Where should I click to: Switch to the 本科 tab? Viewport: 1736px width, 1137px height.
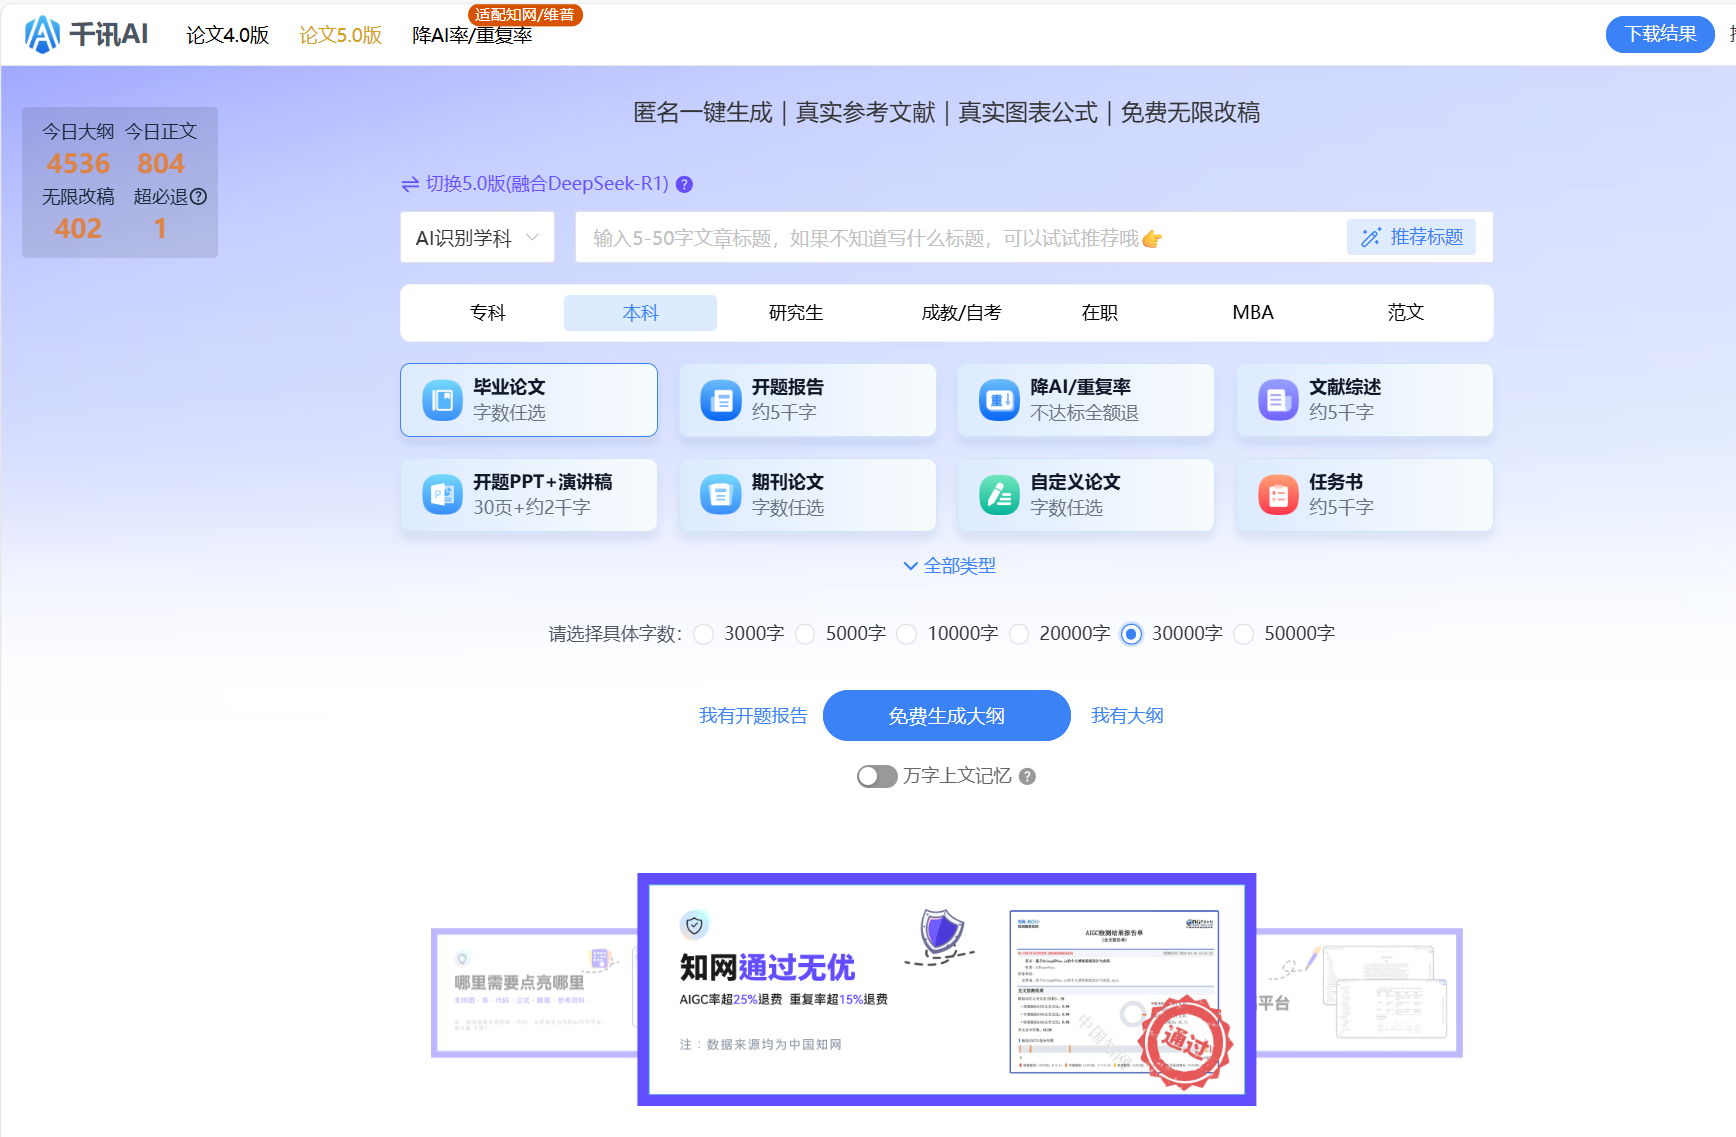click(640, 313)
